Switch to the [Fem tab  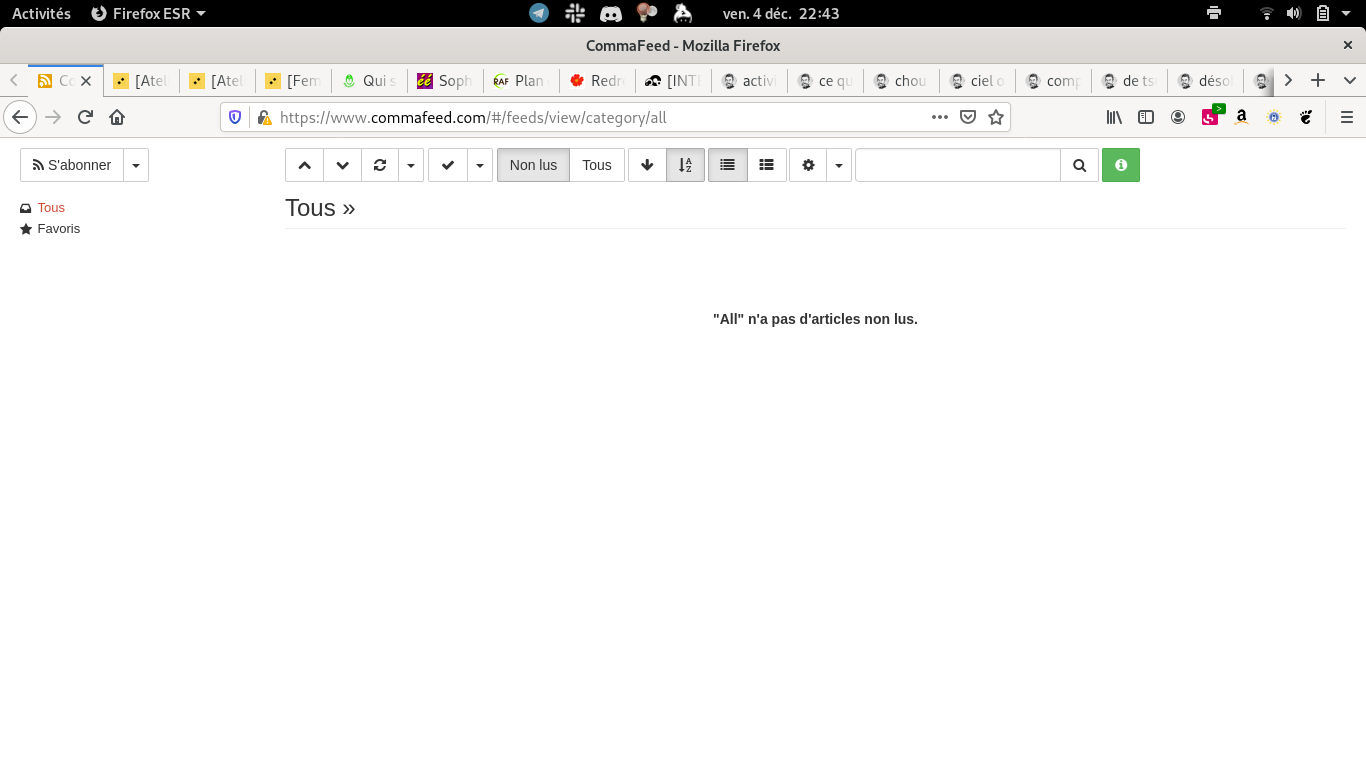click(293, 81)
